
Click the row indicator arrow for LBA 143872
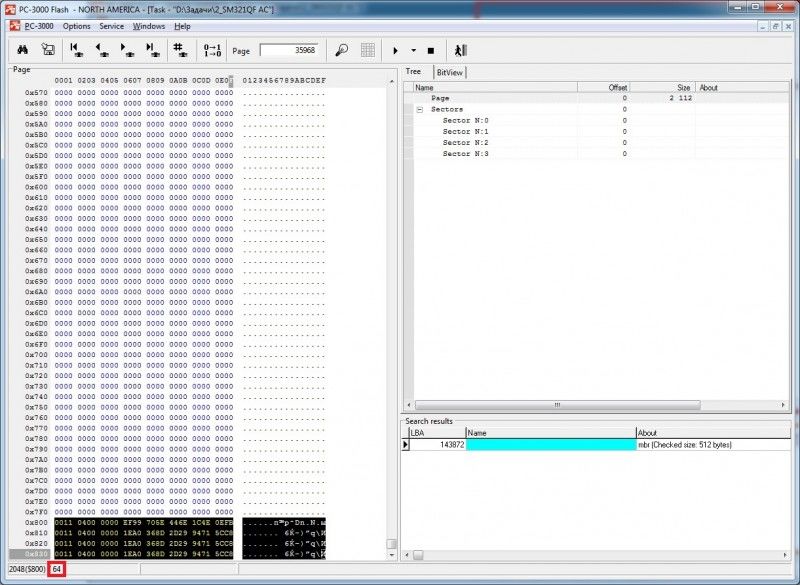click(406, 445)
